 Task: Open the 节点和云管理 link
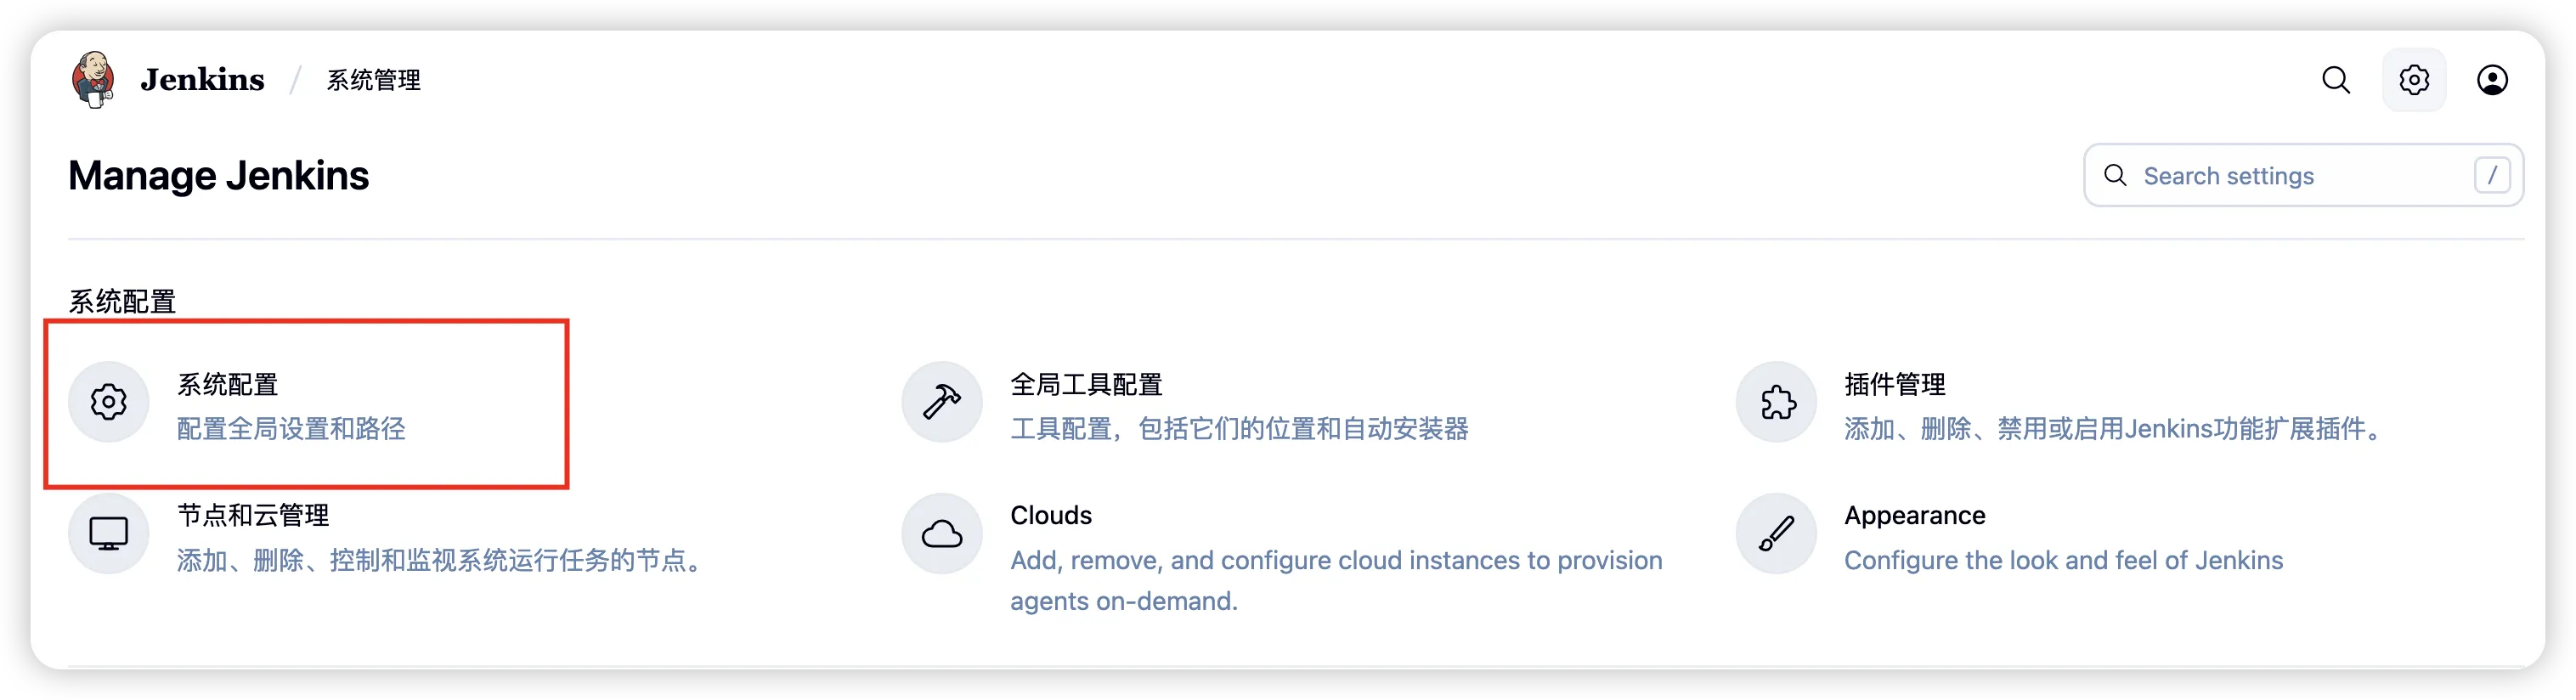pos(253,515)
